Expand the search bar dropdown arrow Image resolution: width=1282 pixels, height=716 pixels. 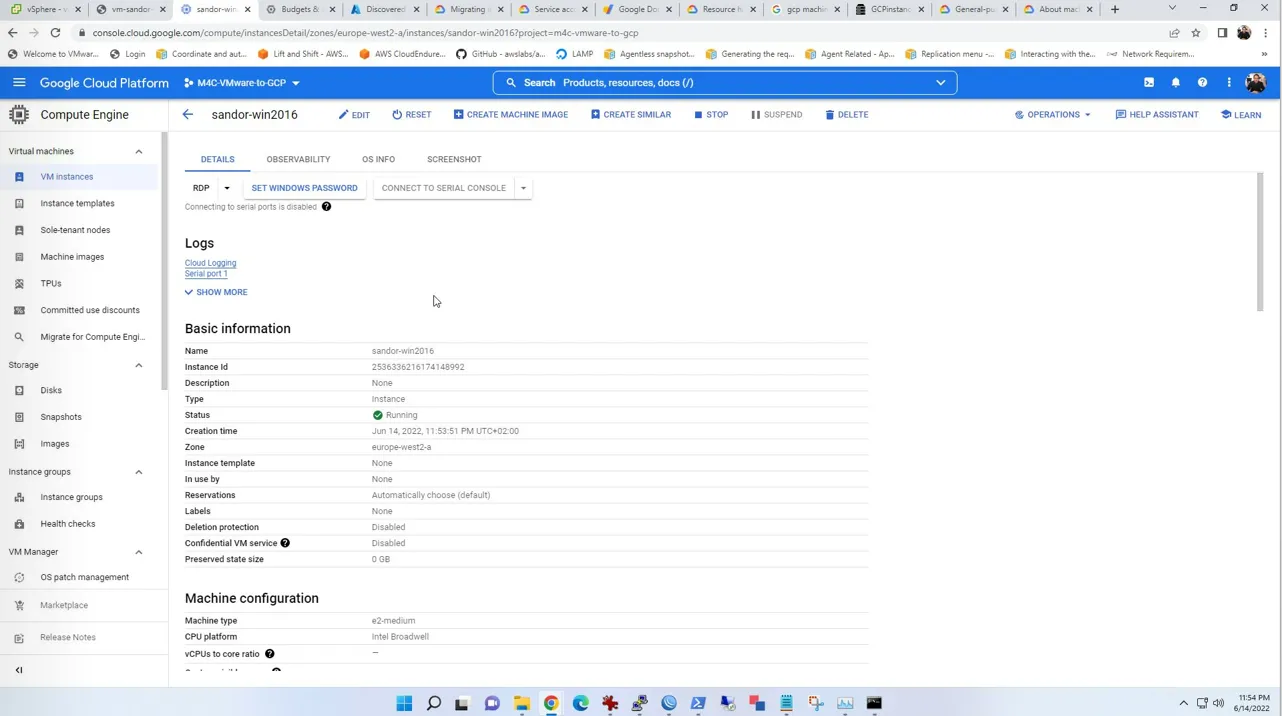[941, 83]
